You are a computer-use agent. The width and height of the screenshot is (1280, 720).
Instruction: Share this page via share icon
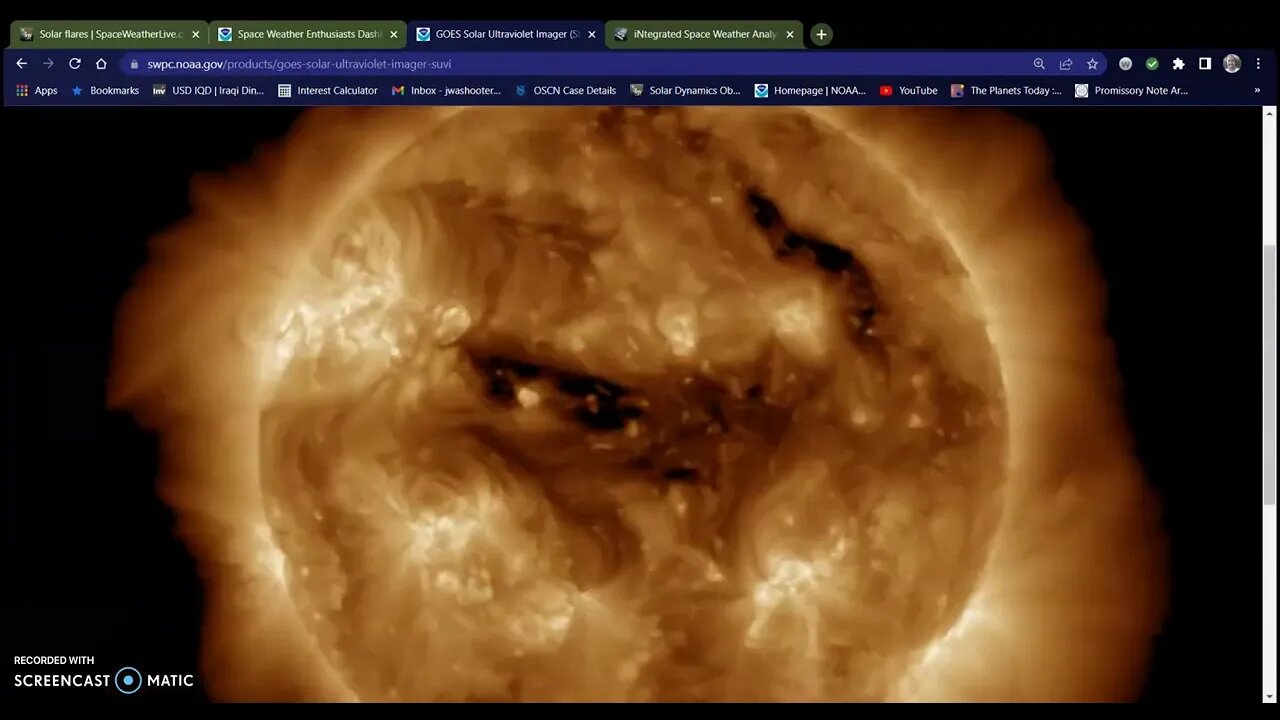coord(1066,63)
